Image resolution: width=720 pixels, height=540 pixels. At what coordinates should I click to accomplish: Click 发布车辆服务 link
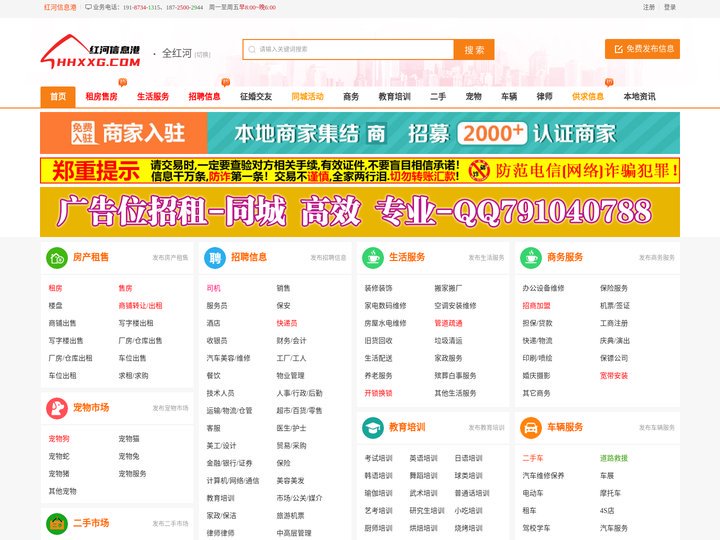click(x=657, y=428)
